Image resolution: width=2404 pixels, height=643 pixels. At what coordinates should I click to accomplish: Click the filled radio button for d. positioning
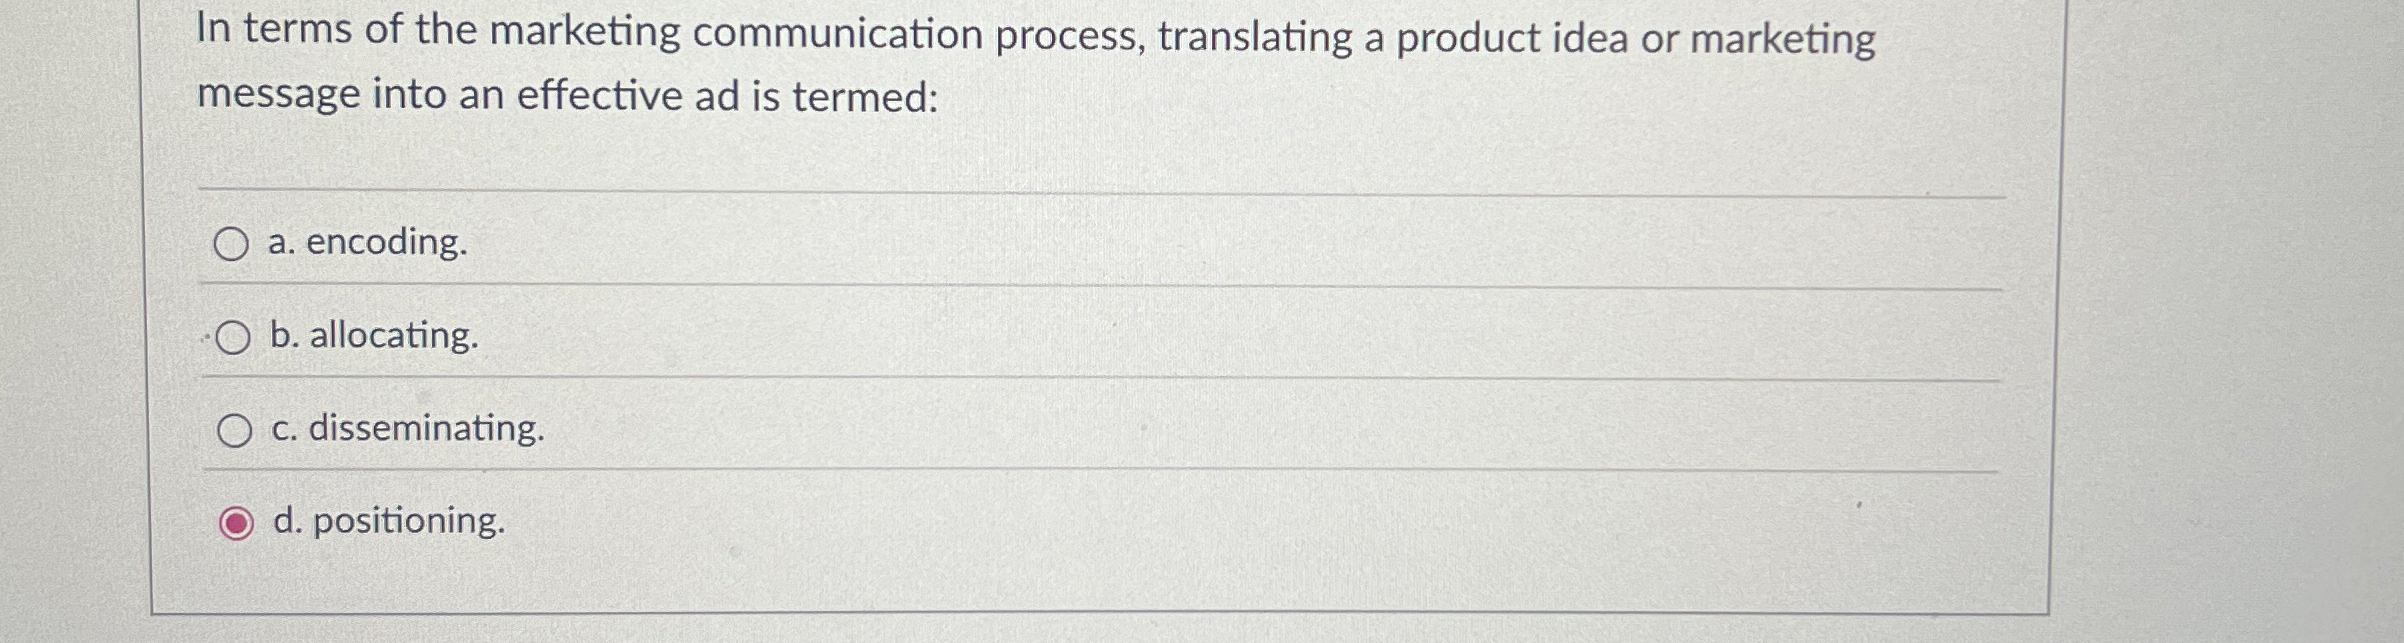point(235,522)
